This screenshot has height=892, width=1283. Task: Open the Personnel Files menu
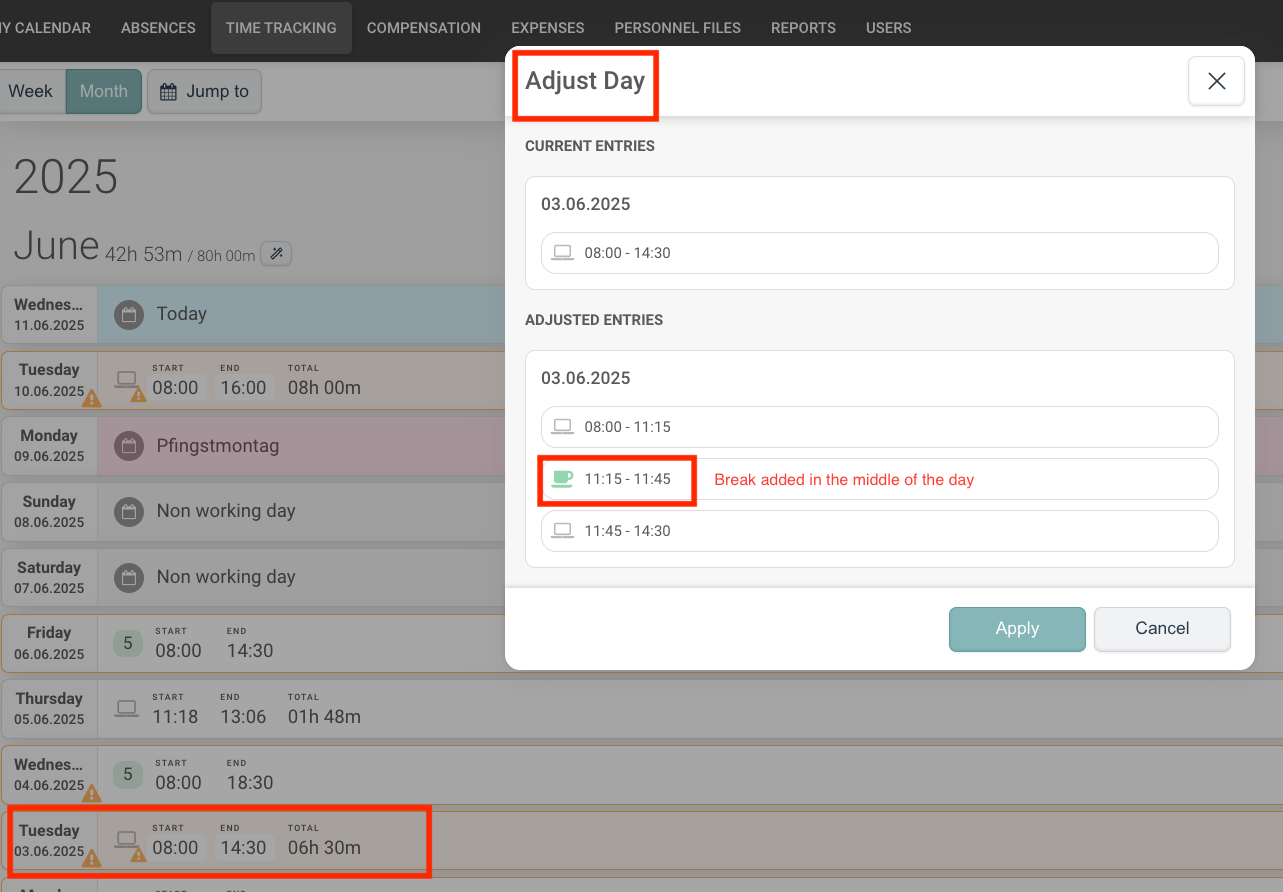pos(677,28)
